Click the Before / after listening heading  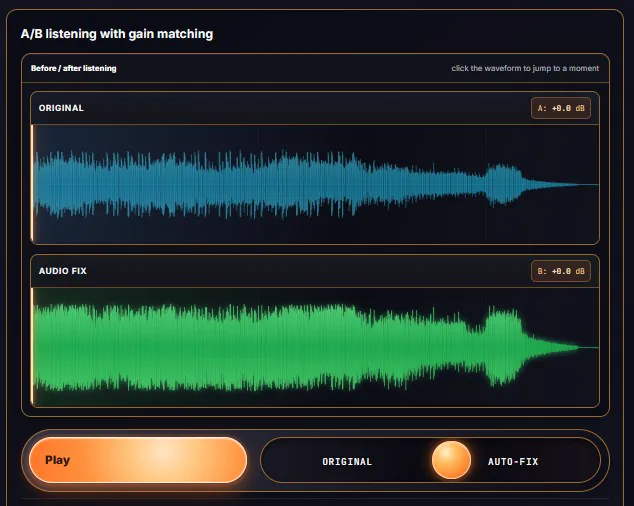point(74,68)
